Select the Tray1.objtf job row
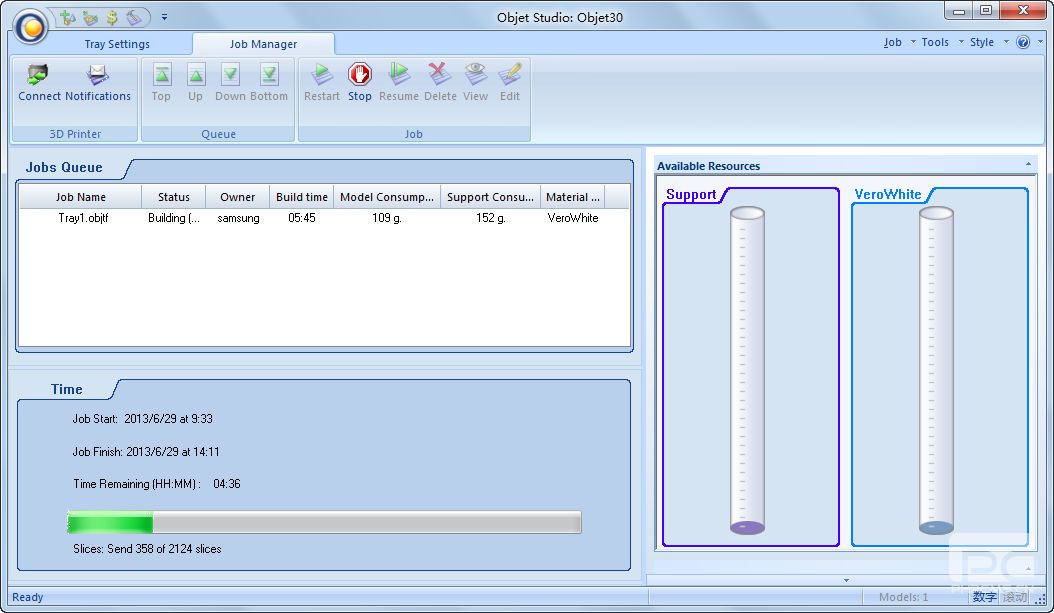Viewport: 1054px width, 613px height. 83,218
